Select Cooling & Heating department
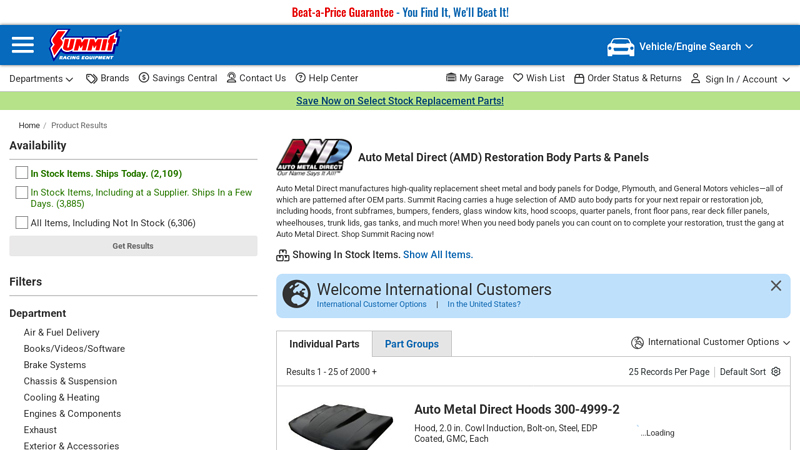Viewport: 800px width, 450px height. (61, 398)
